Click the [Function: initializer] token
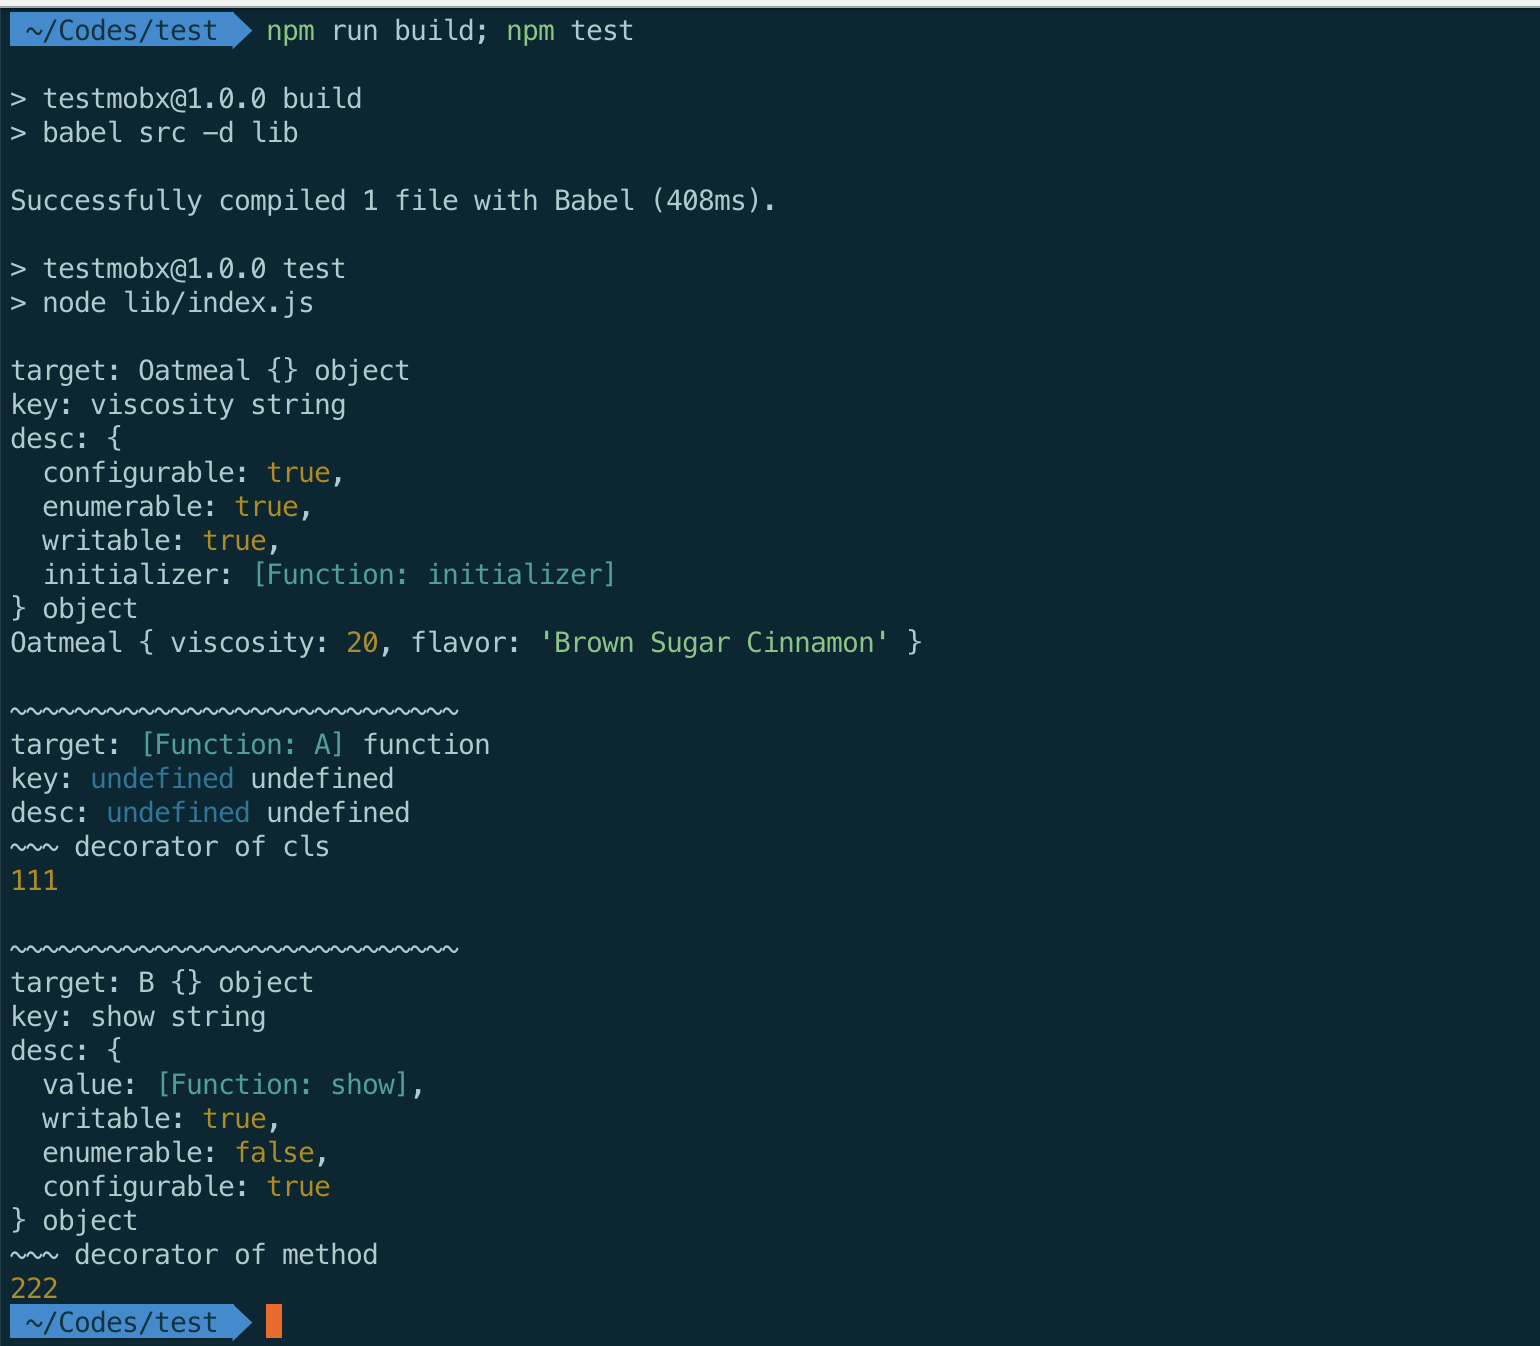This screenshot has width=1540, height=1346. tap(434, 574)
